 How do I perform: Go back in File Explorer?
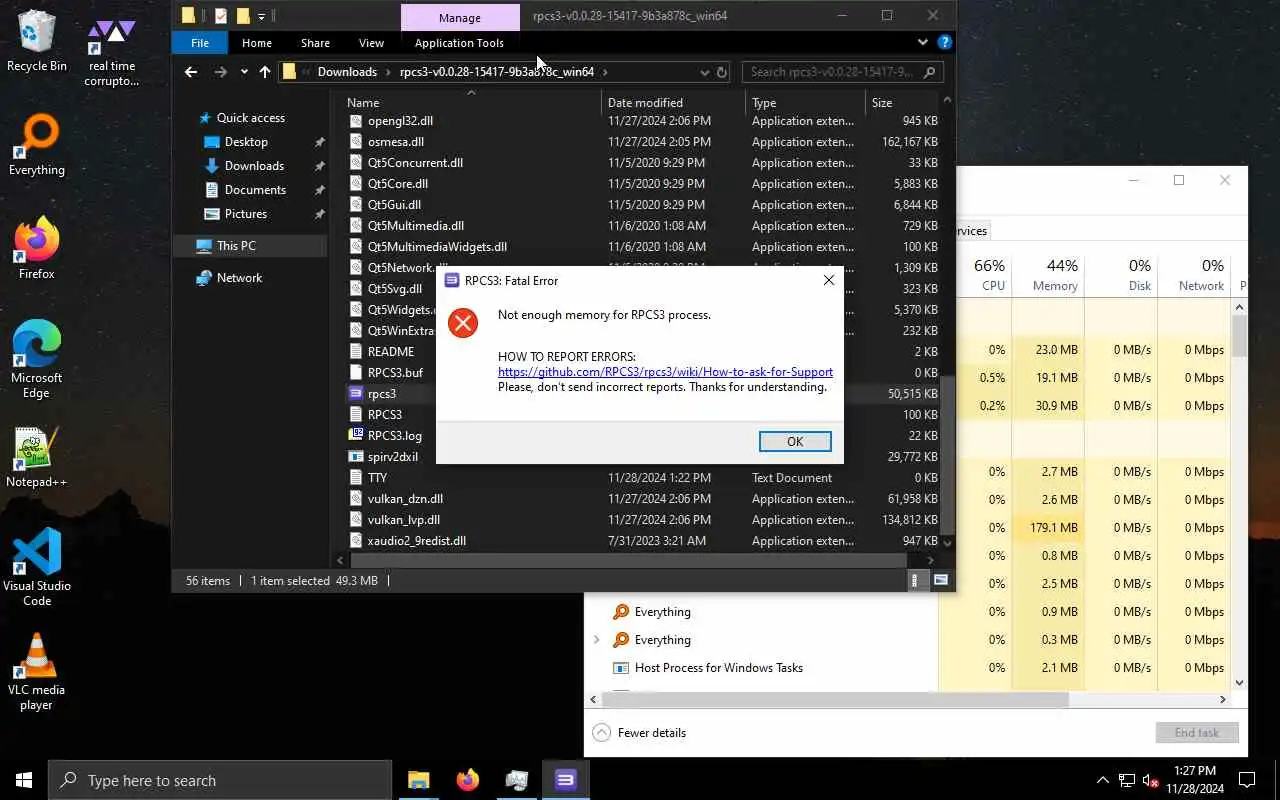coord(191,72)
